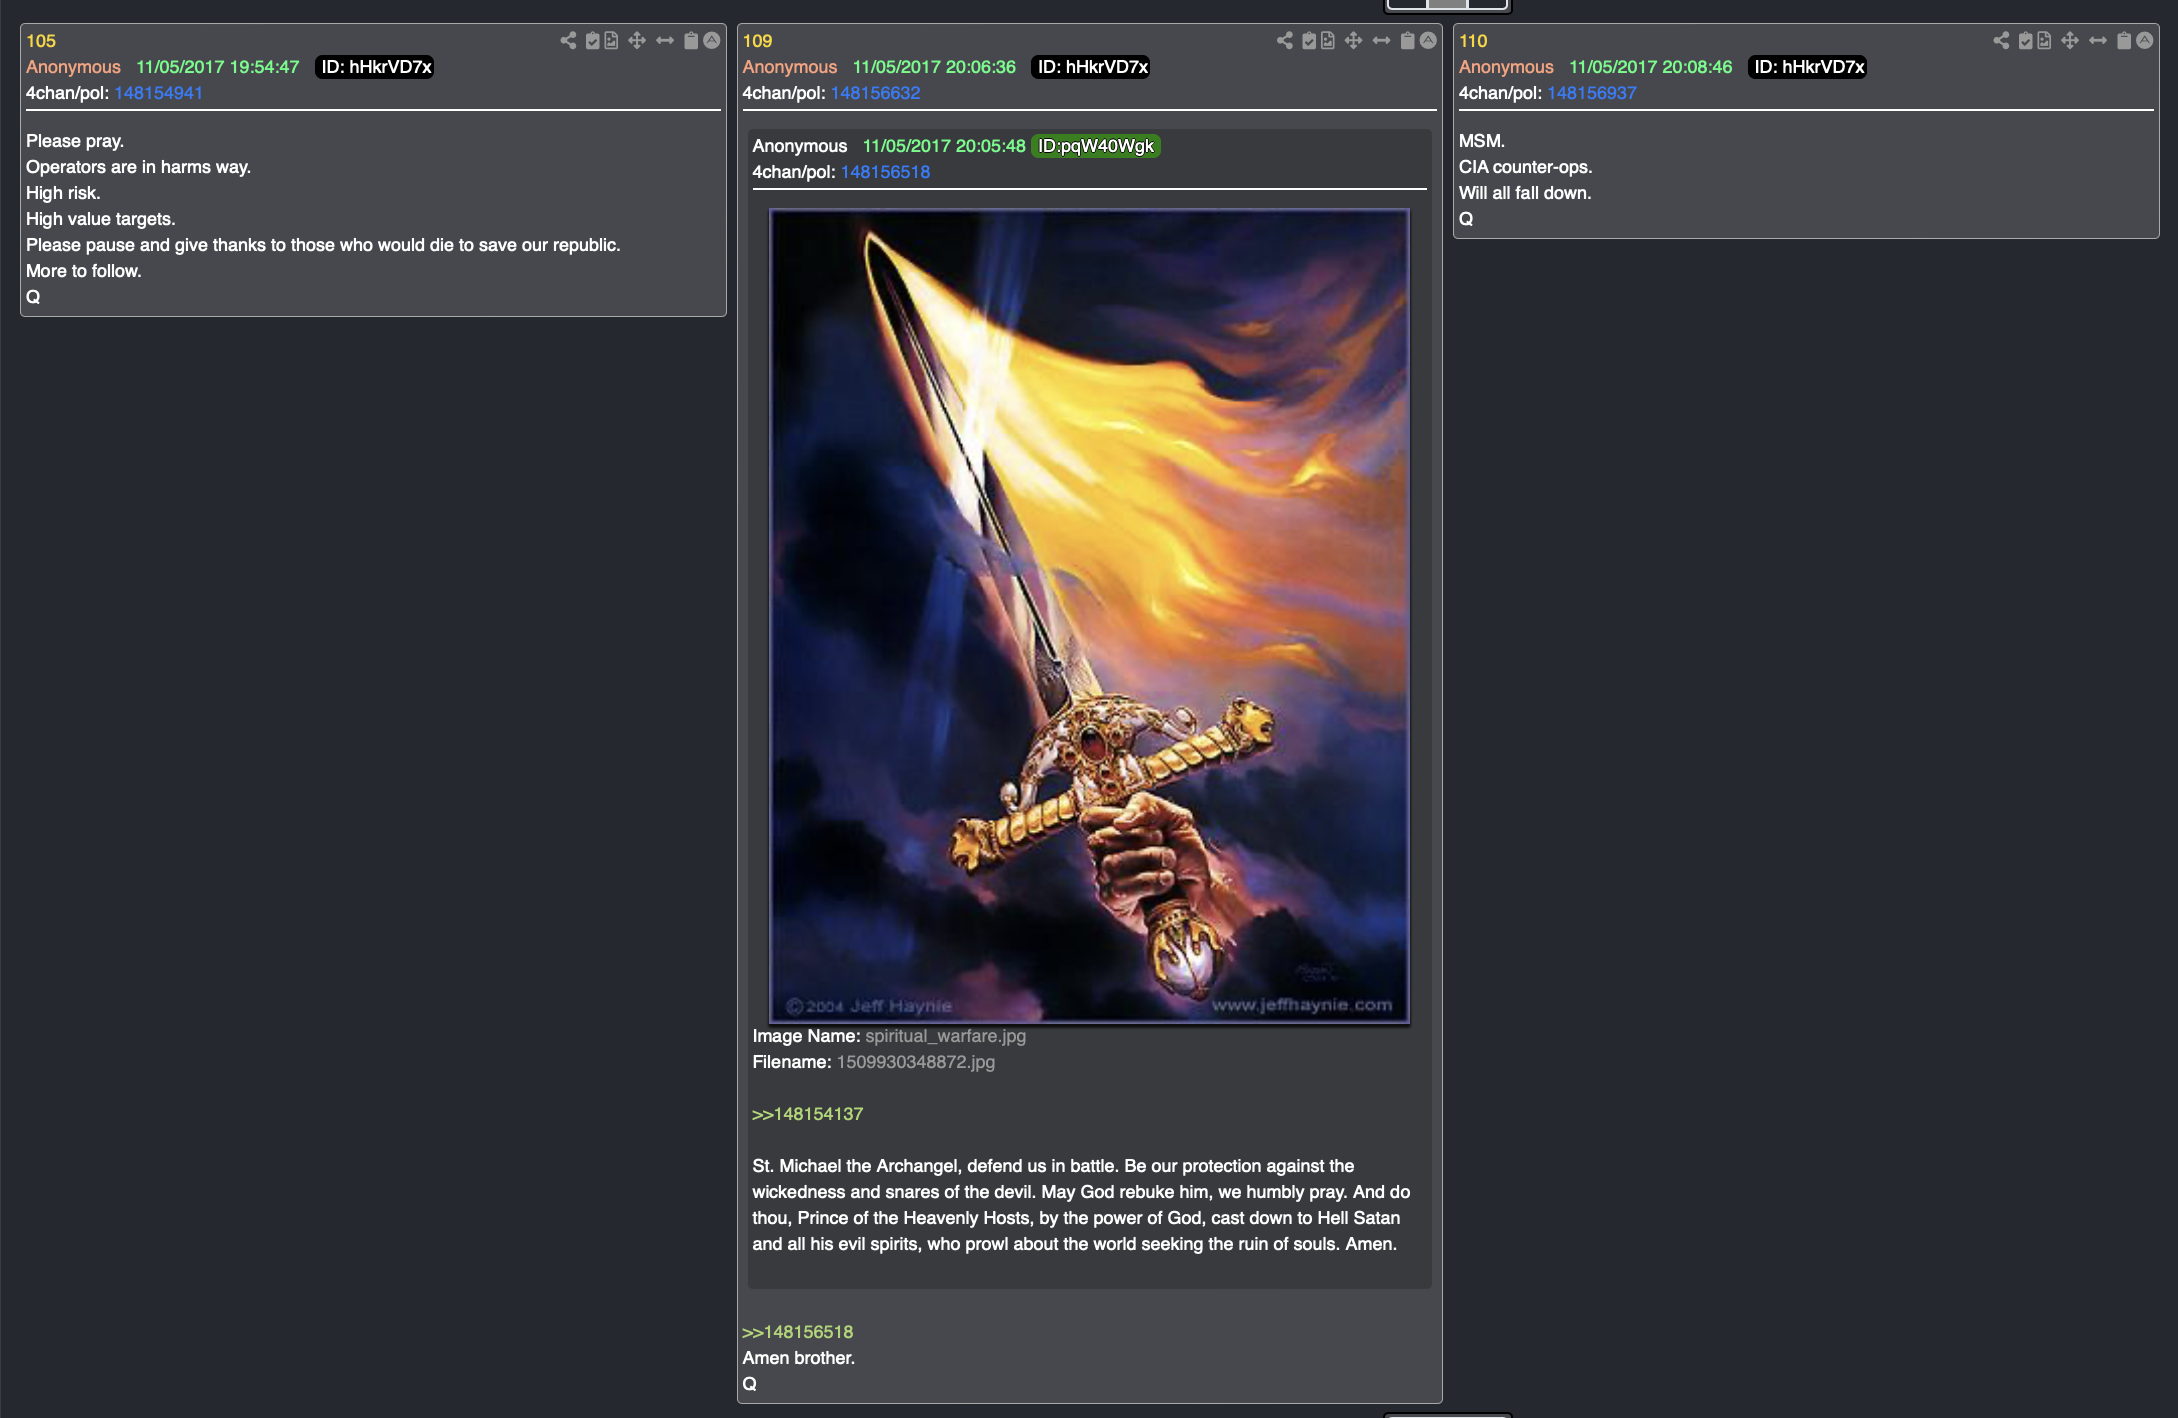
Task: Open 4chan link 148154941
Action: (x=158, y=93)
